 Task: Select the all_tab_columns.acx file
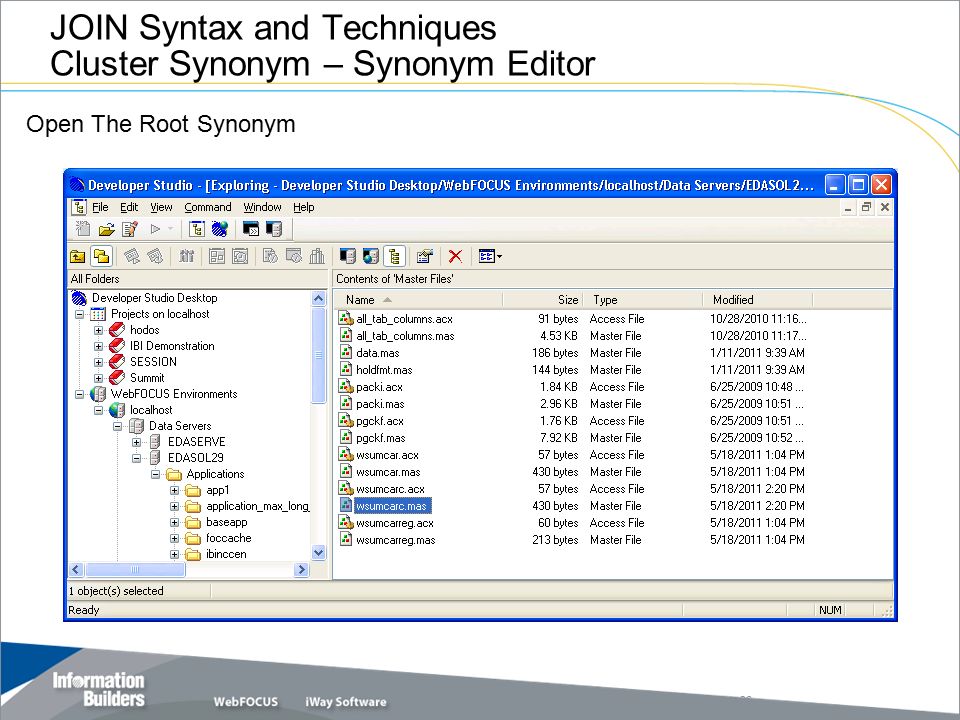[404, 319]
